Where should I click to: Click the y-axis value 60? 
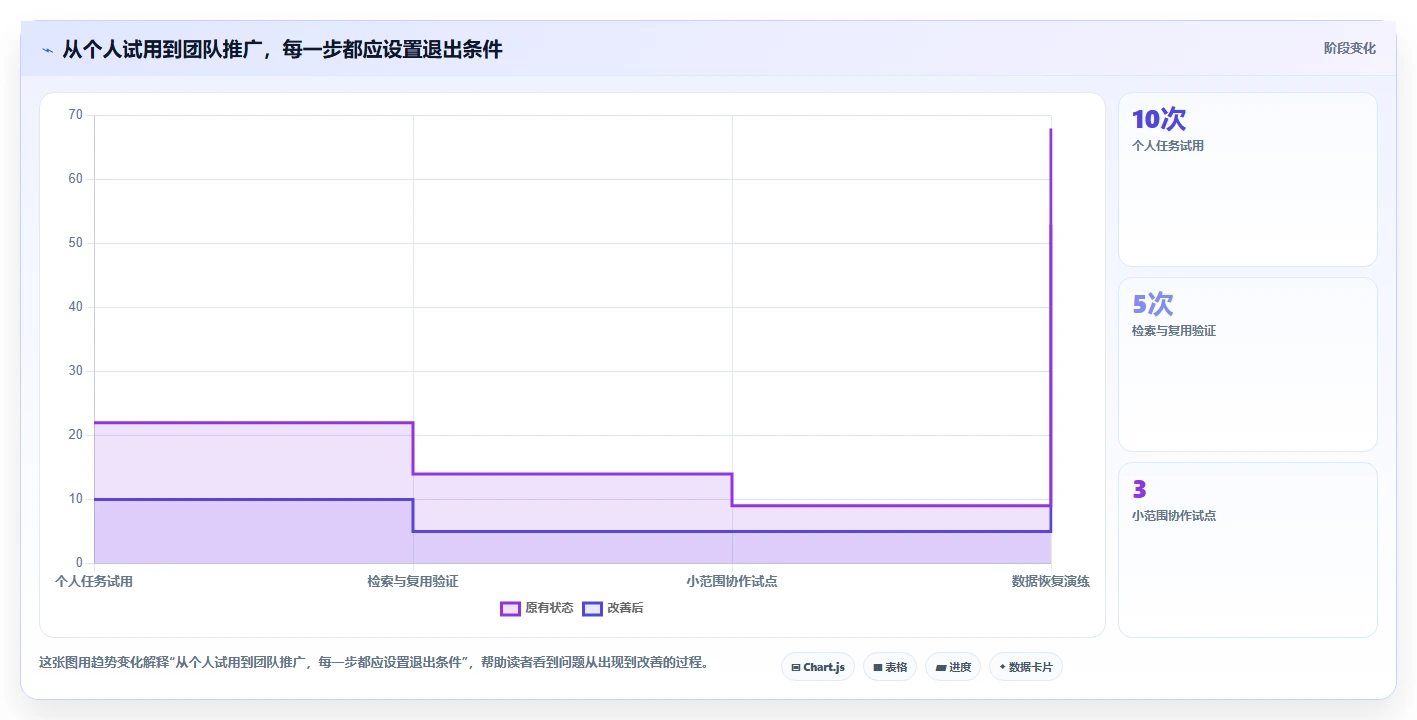pyautogui.click(x=76, y=179)
